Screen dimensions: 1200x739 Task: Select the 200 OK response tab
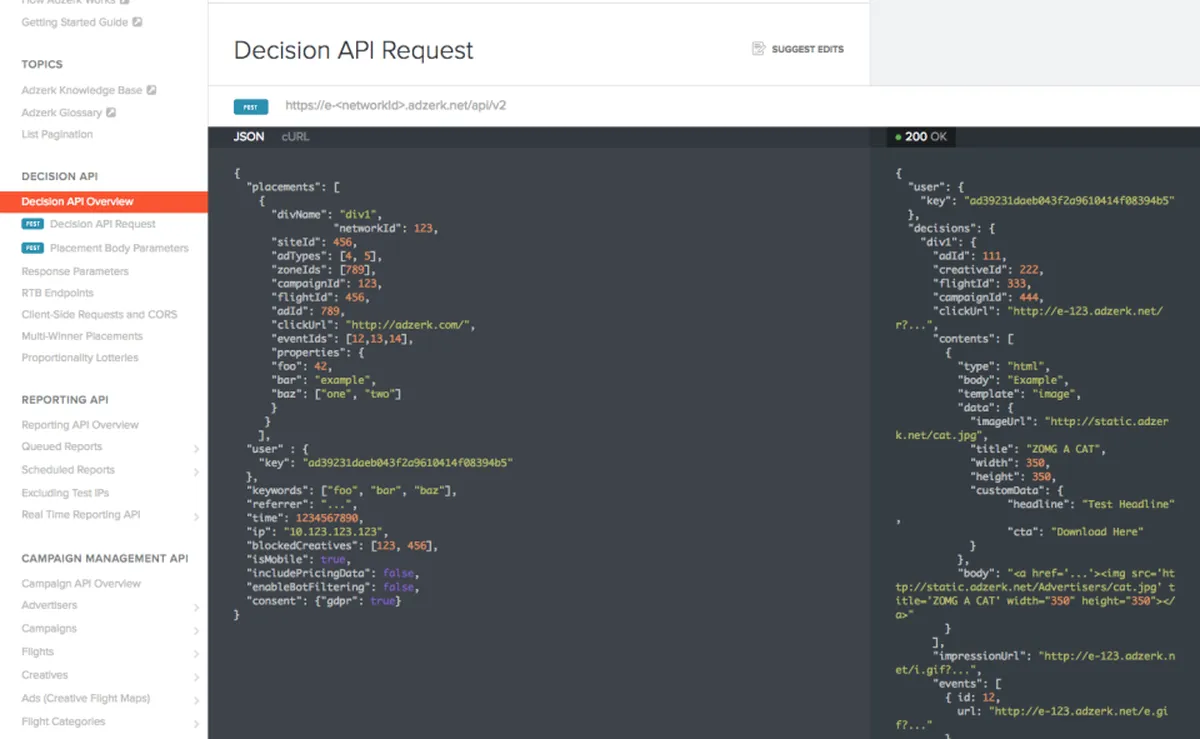(x=921, y=137)
